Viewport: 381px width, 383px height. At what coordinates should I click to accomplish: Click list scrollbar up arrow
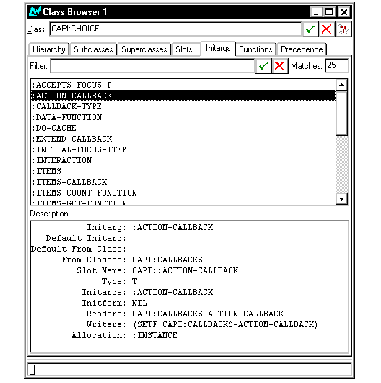pos(342,85)
